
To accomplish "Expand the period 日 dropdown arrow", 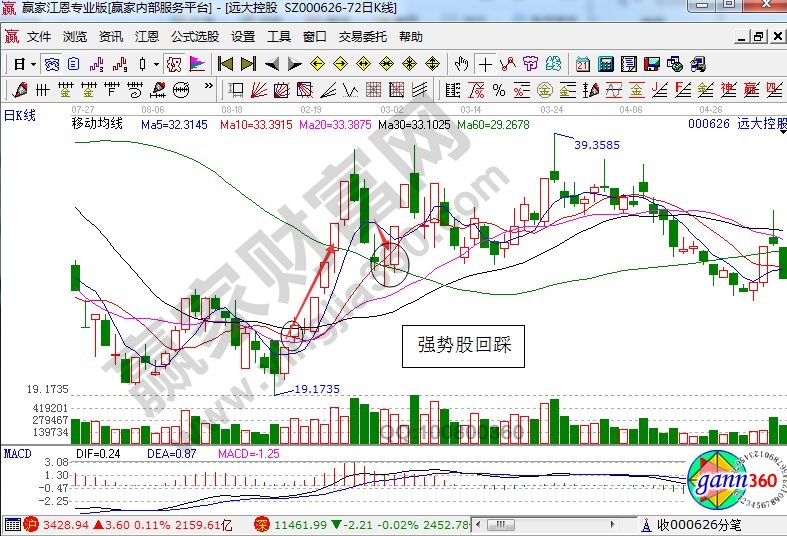I will coord(33,64).
